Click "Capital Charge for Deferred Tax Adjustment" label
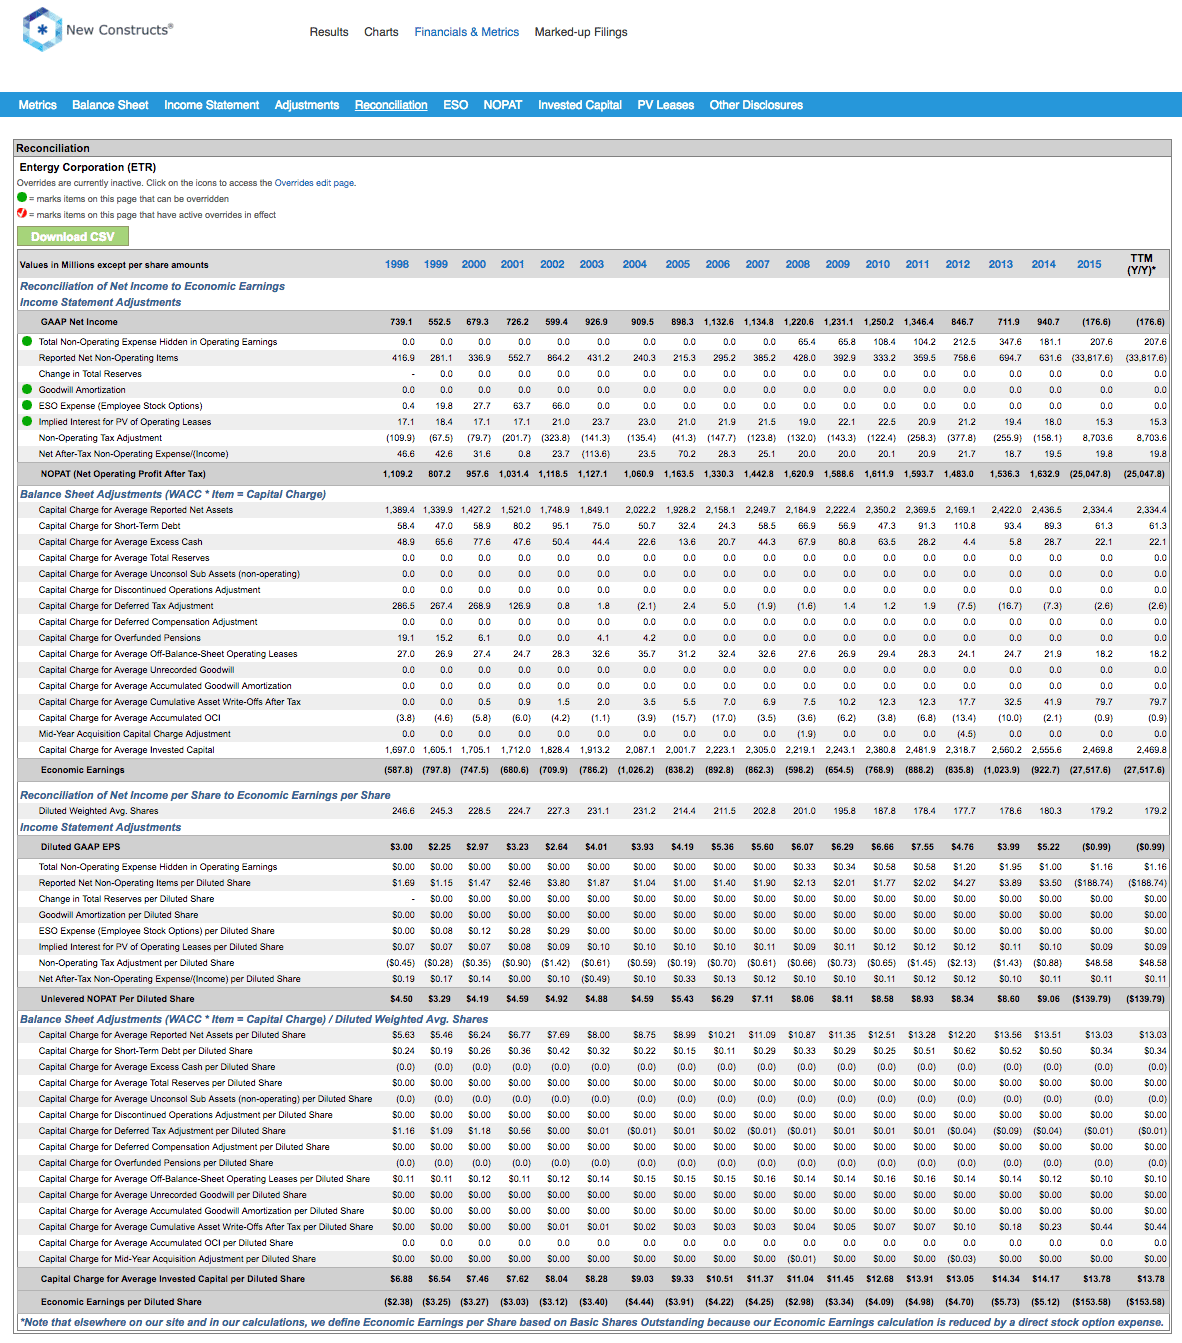Image resolution: width=1182 pixels, height=1343 pixels. [x=126, y=606]
